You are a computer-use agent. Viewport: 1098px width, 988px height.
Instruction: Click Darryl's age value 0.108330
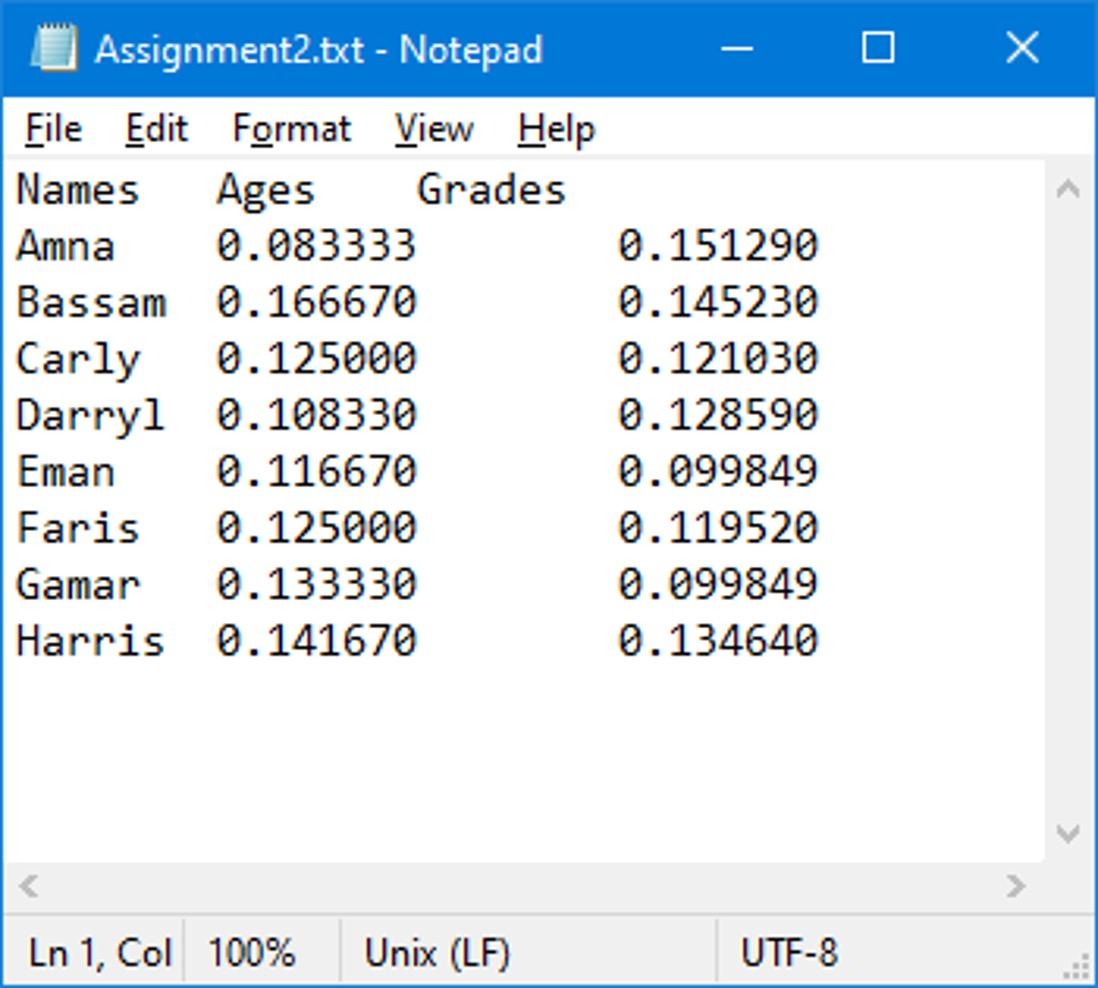(x=317, y=415)
